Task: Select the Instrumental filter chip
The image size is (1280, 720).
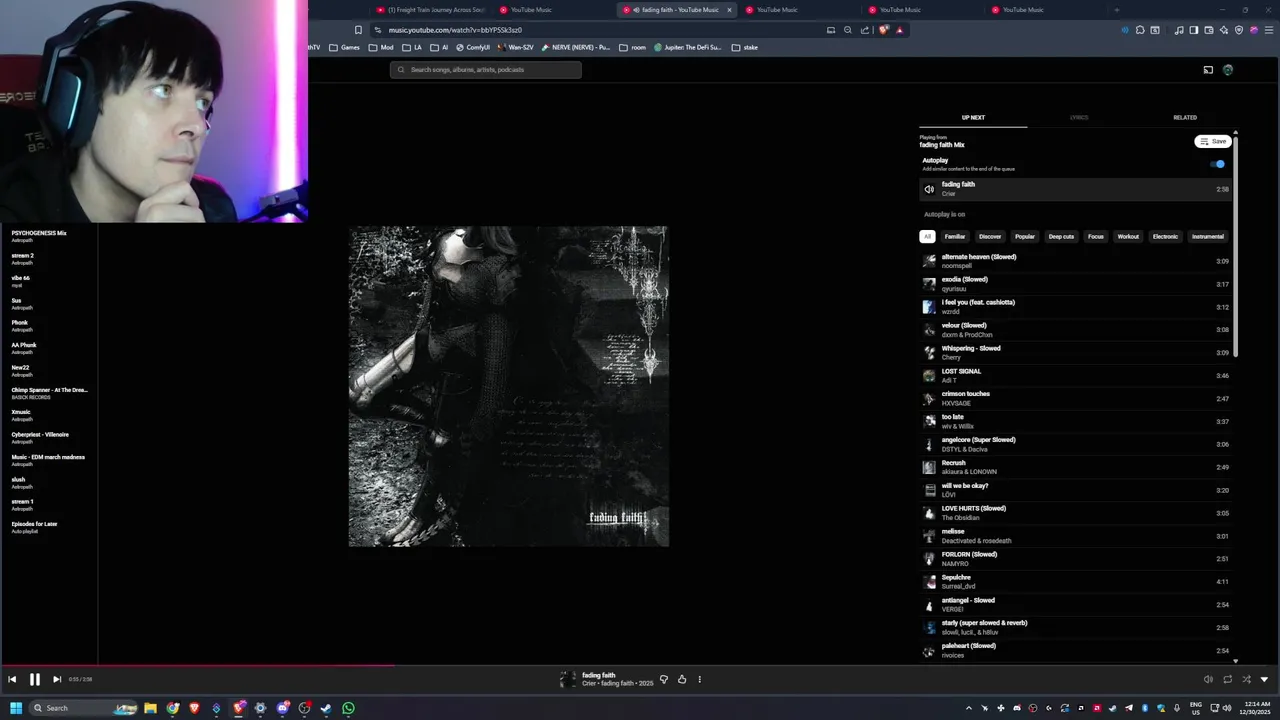Action: point(1207,237)
